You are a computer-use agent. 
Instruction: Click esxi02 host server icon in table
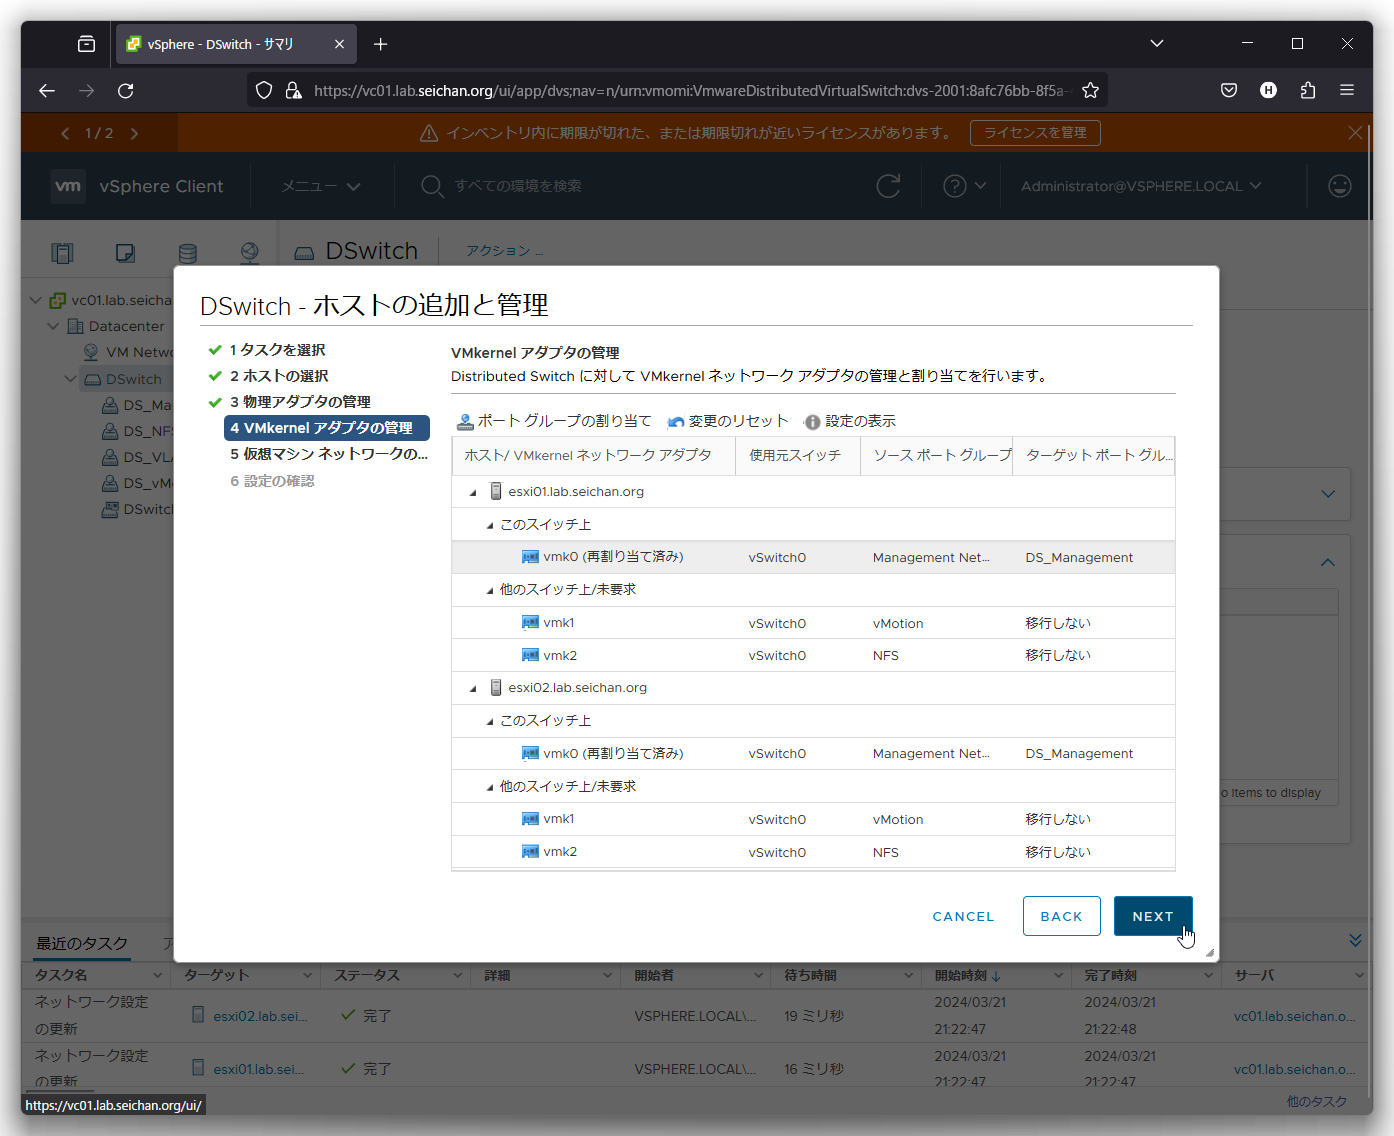[495, 687]
